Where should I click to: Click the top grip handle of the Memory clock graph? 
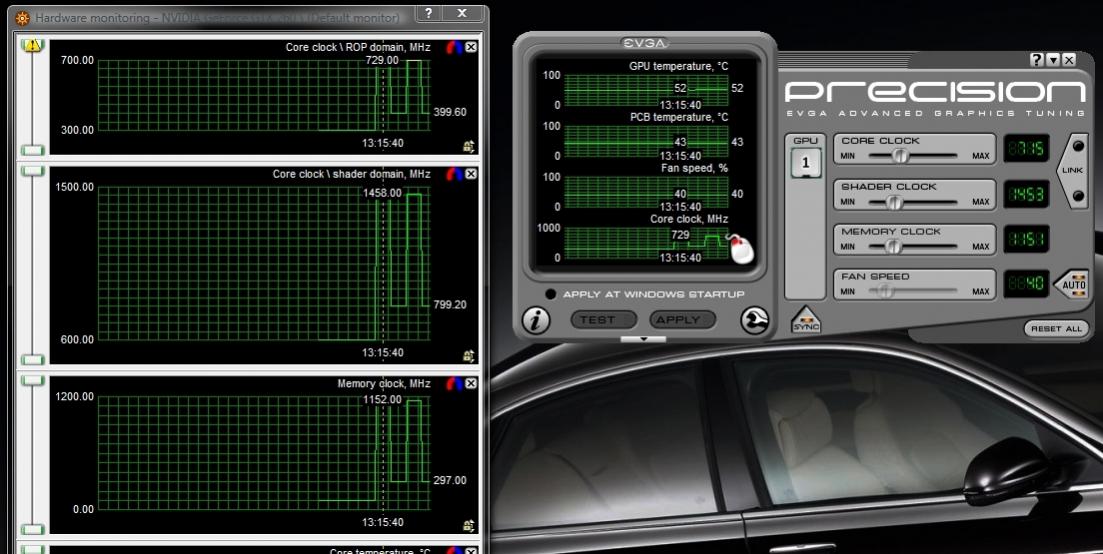tap(32, 381)
